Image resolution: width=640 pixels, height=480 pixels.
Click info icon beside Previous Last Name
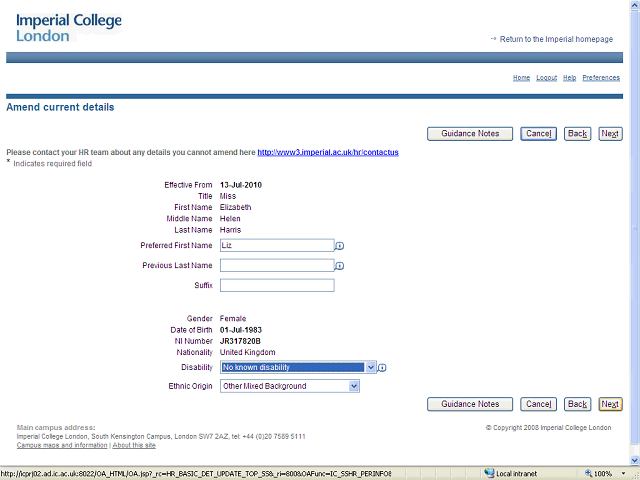(x=340, y=266)
